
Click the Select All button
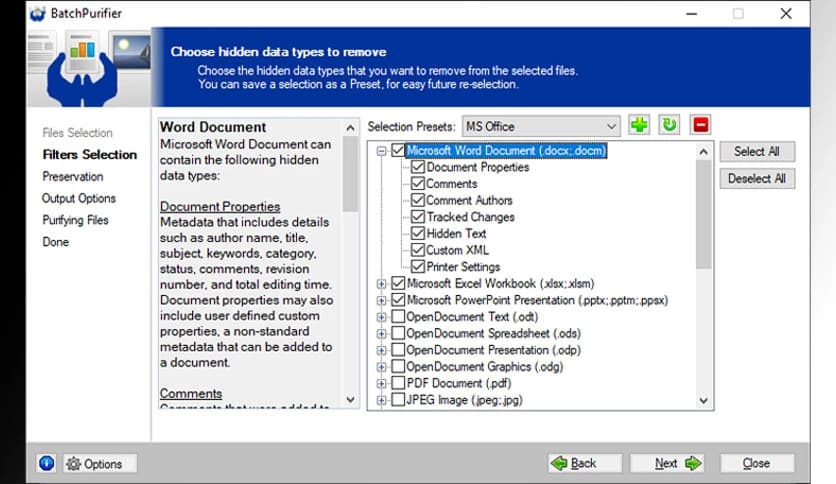tap(757, 151)
